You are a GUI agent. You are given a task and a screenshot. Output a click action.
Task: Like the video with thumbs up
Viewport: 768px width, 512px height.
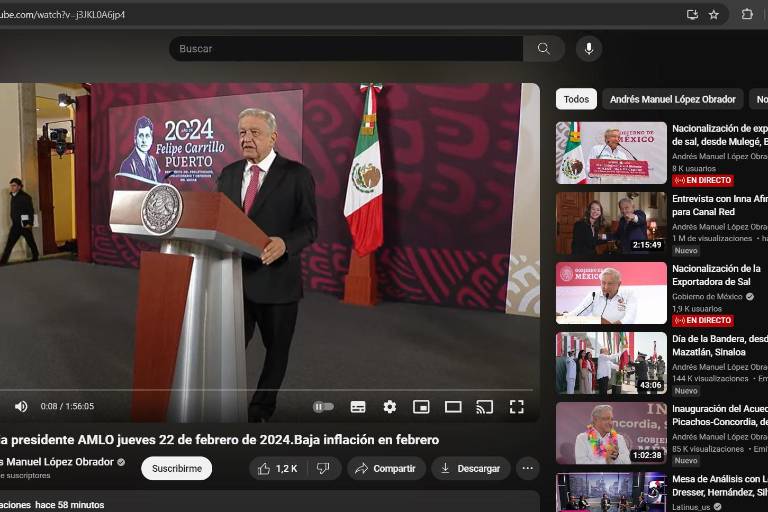(x=278, y=469)
